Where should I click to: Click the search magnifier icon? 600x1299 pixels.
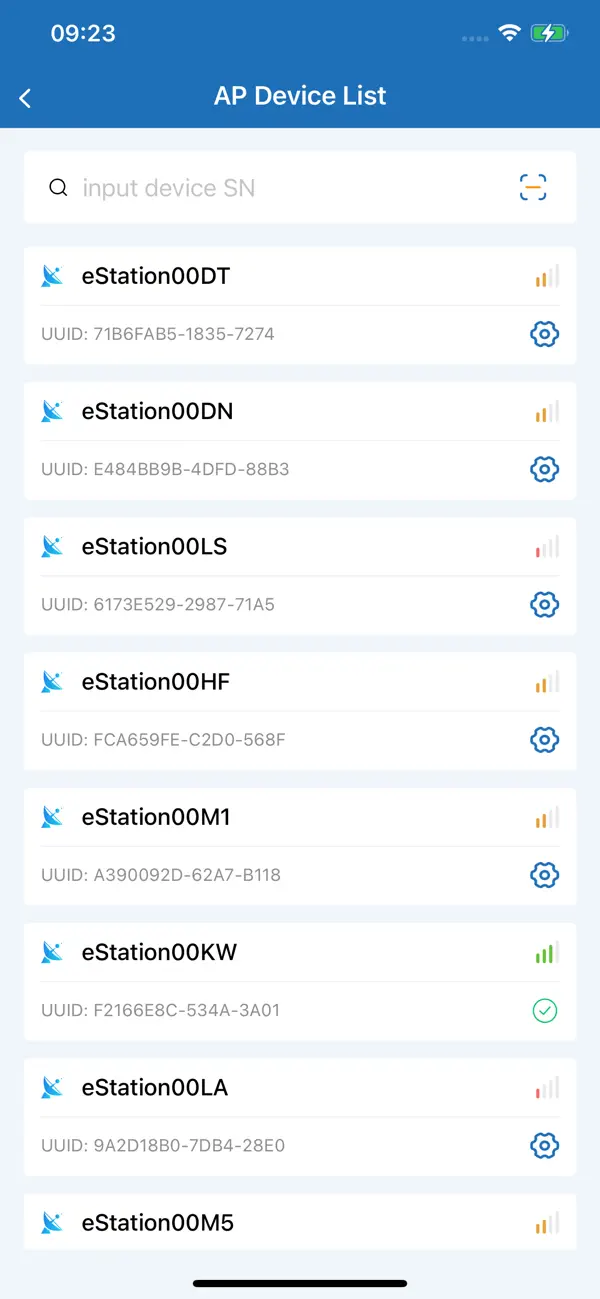[58, 187]
